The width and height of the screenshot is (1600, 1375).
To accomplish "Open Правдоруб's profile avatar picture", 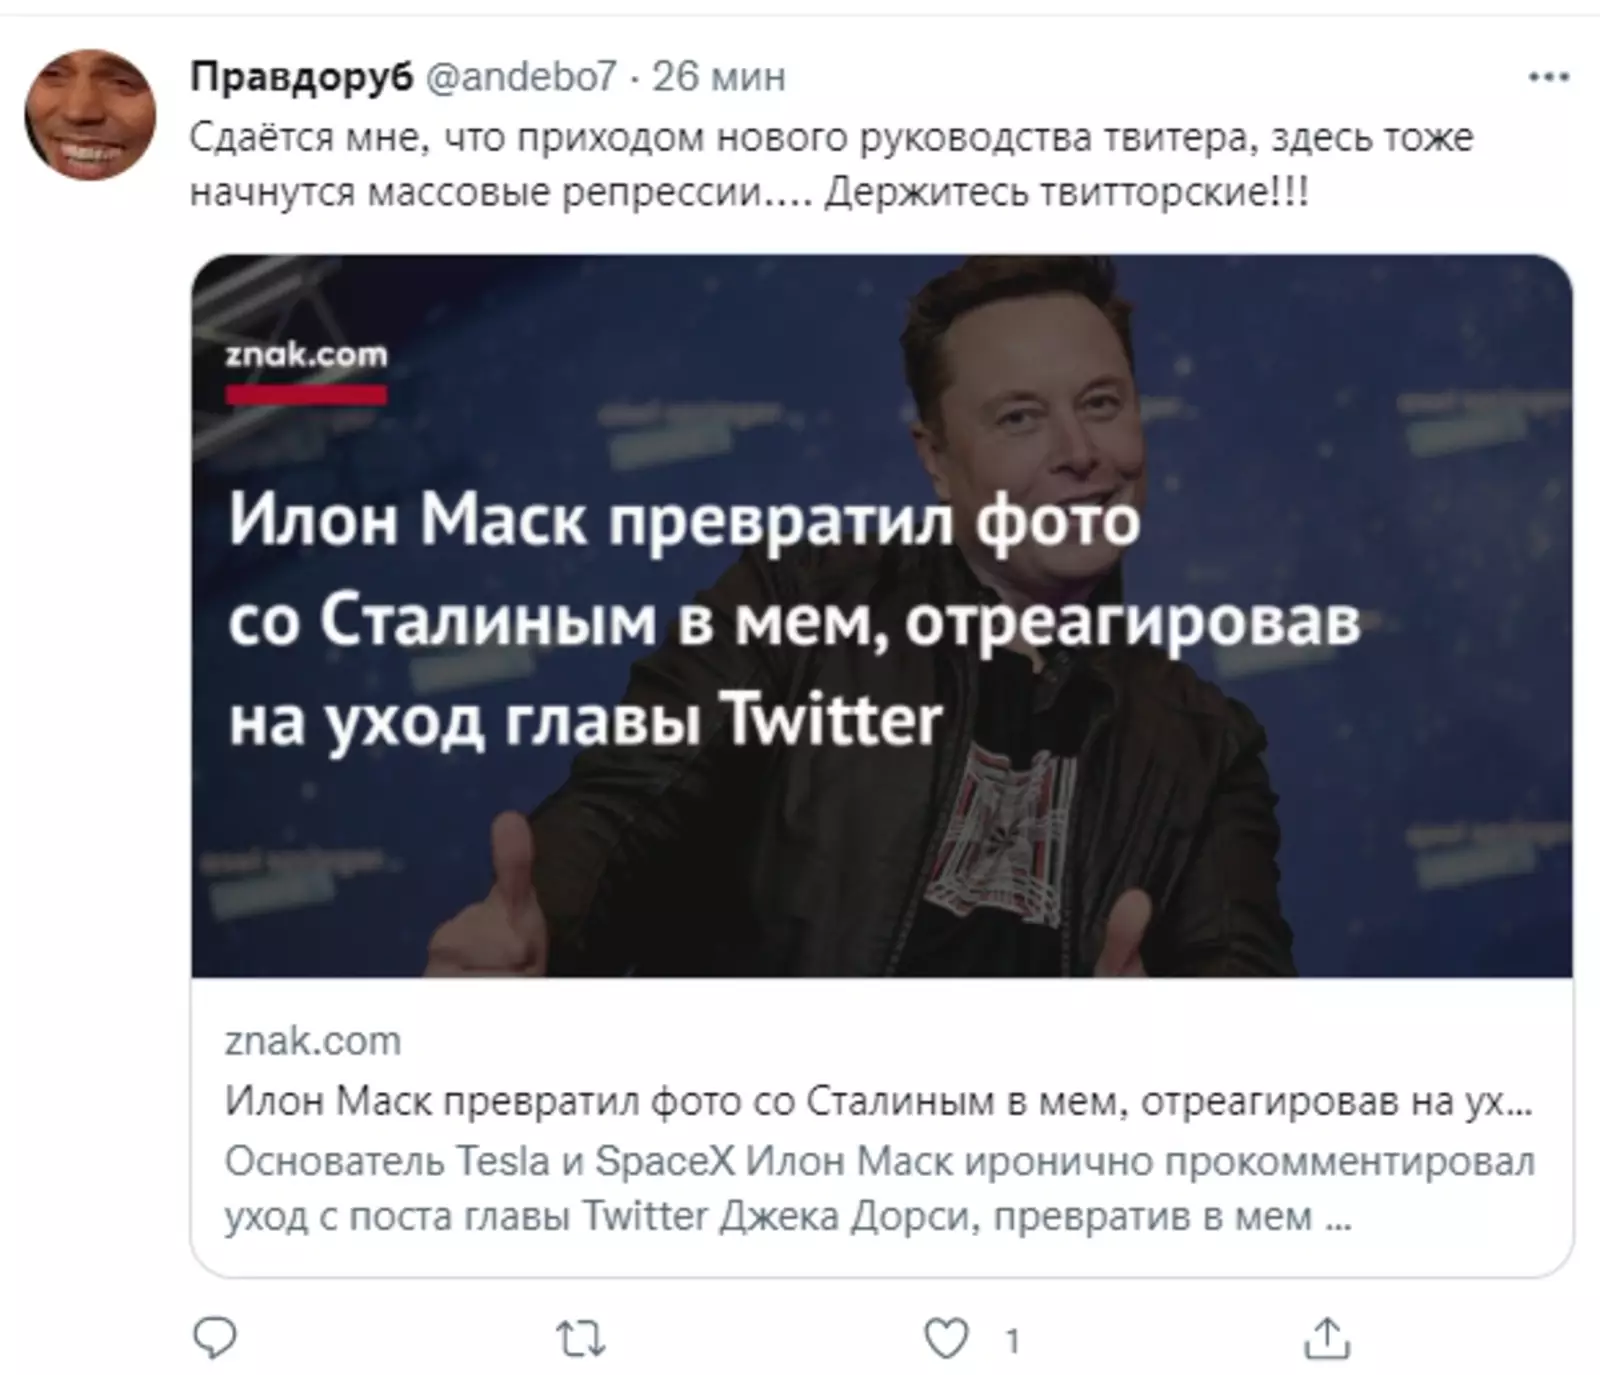I will [x=90, y=114].
